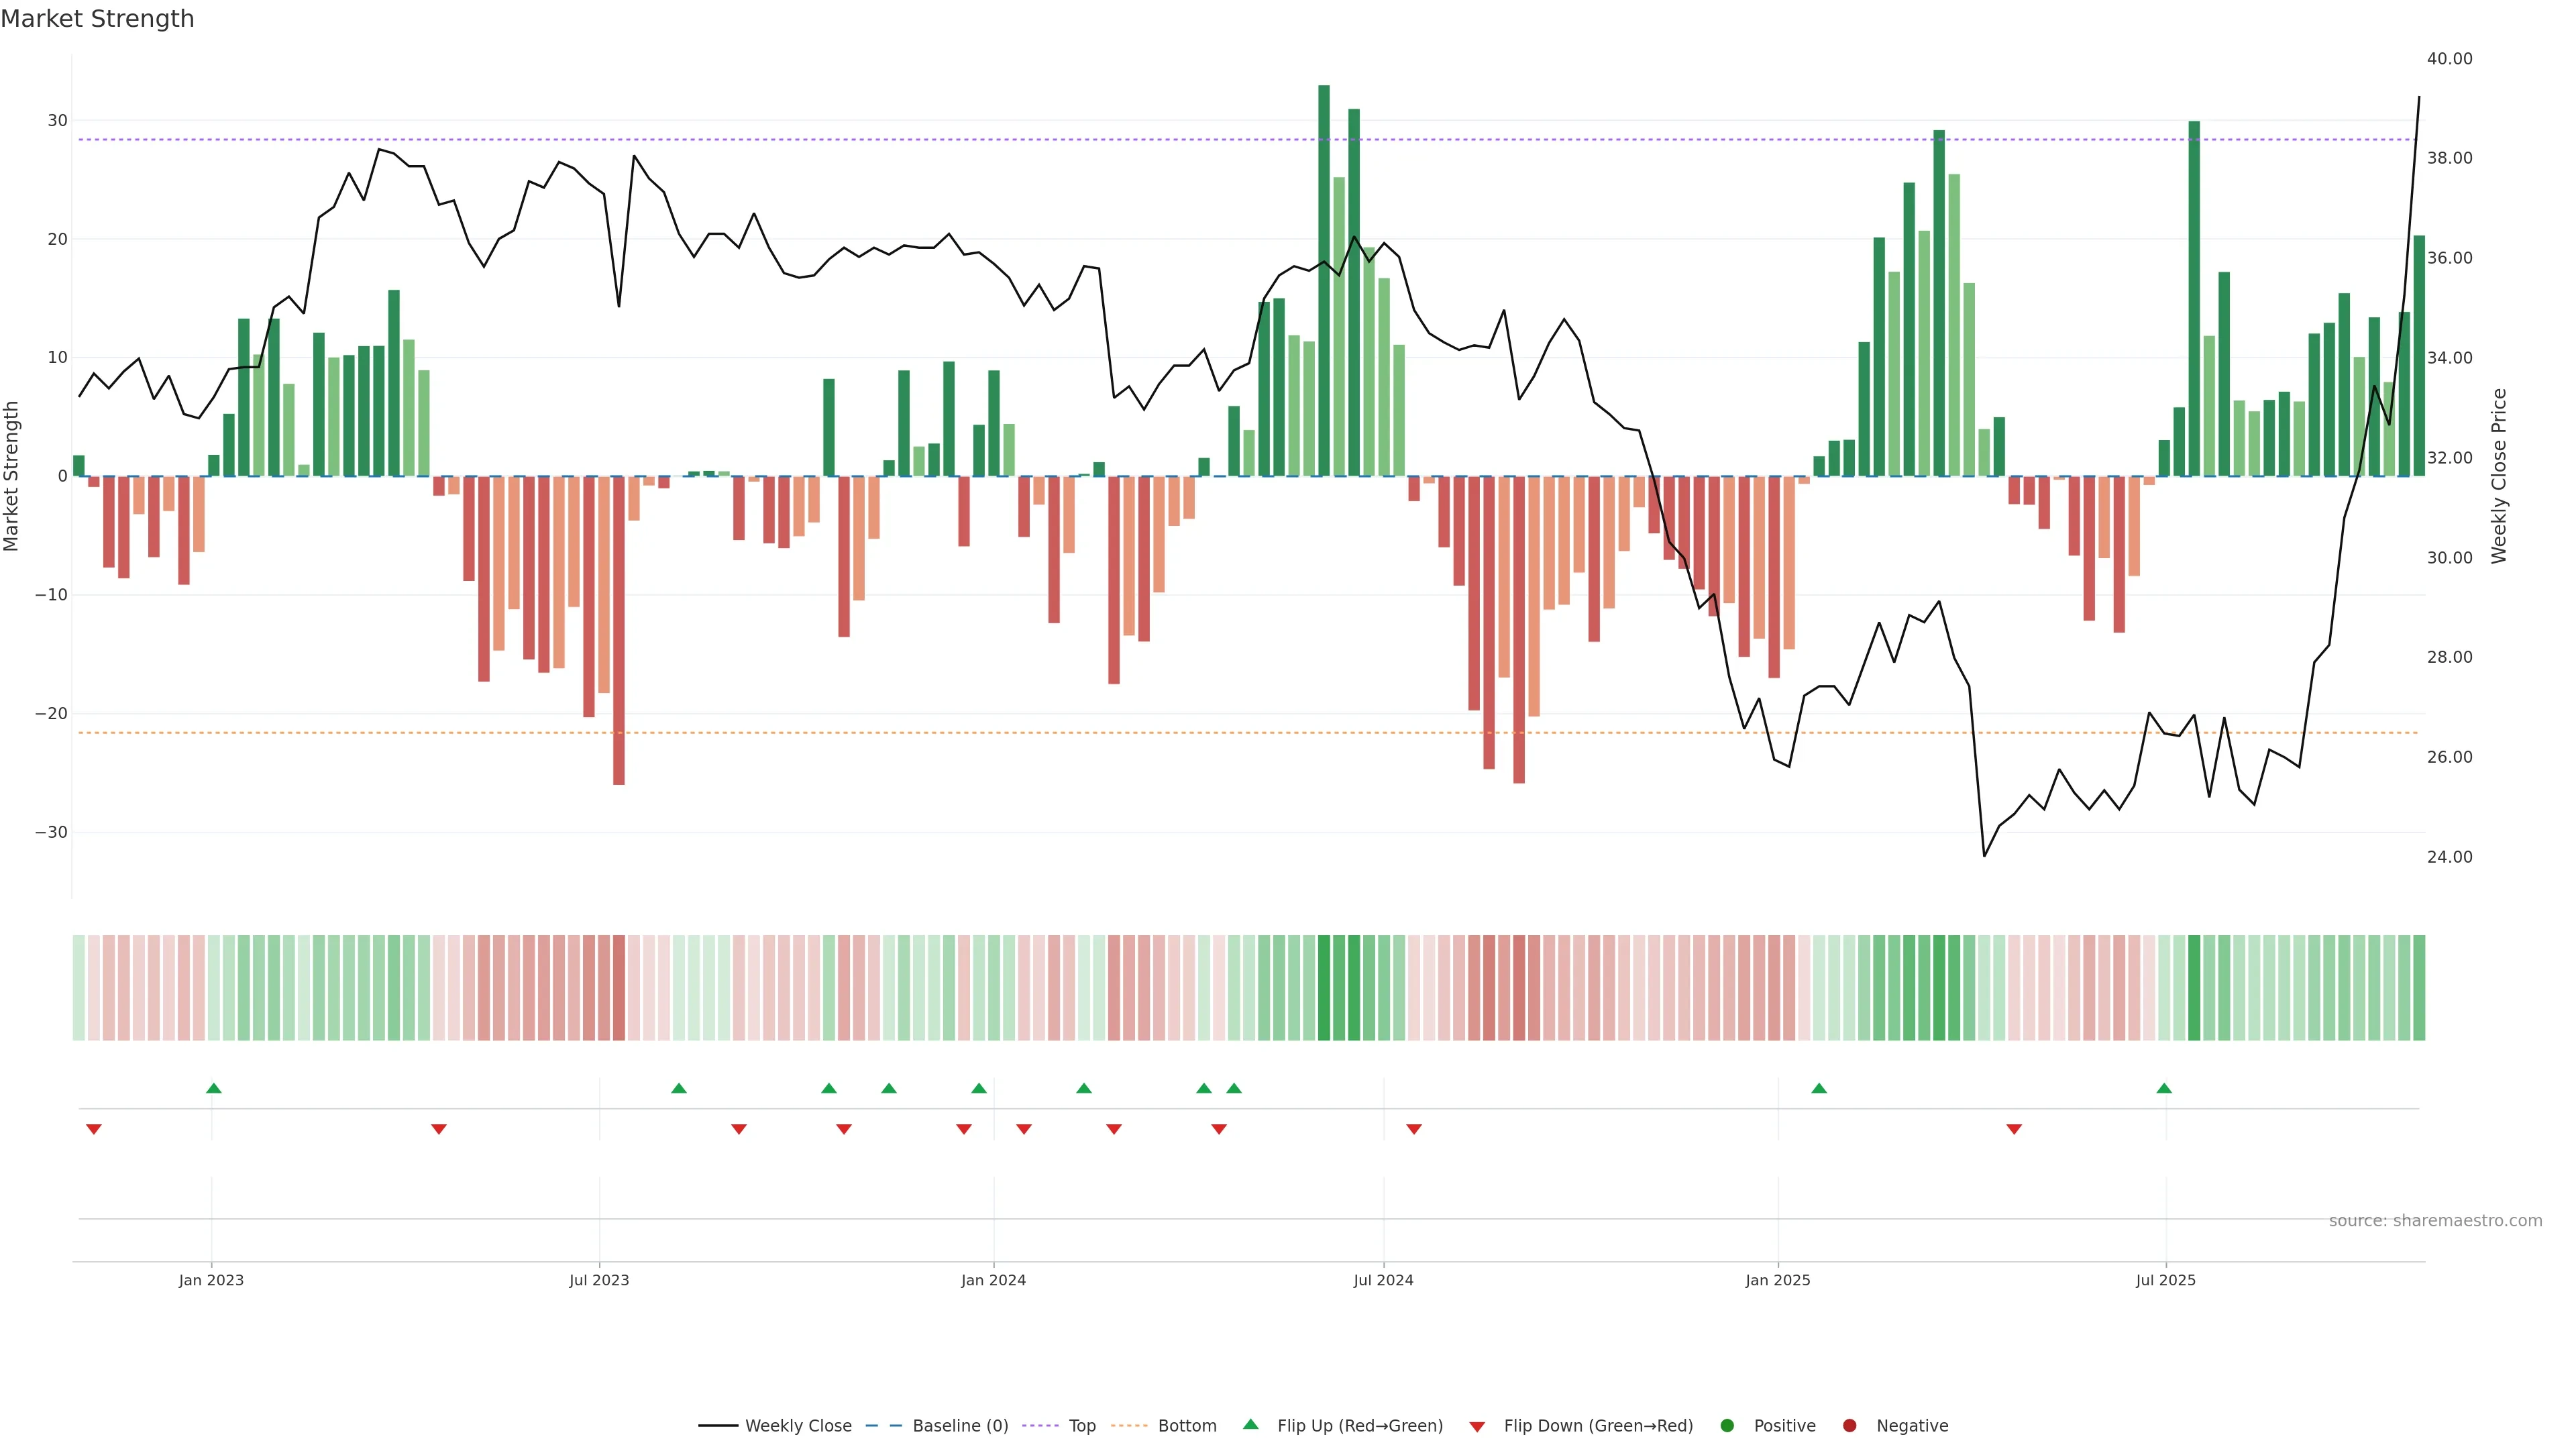Click the Flip Down red triangle legend icon

(x=1477, y=1426)
